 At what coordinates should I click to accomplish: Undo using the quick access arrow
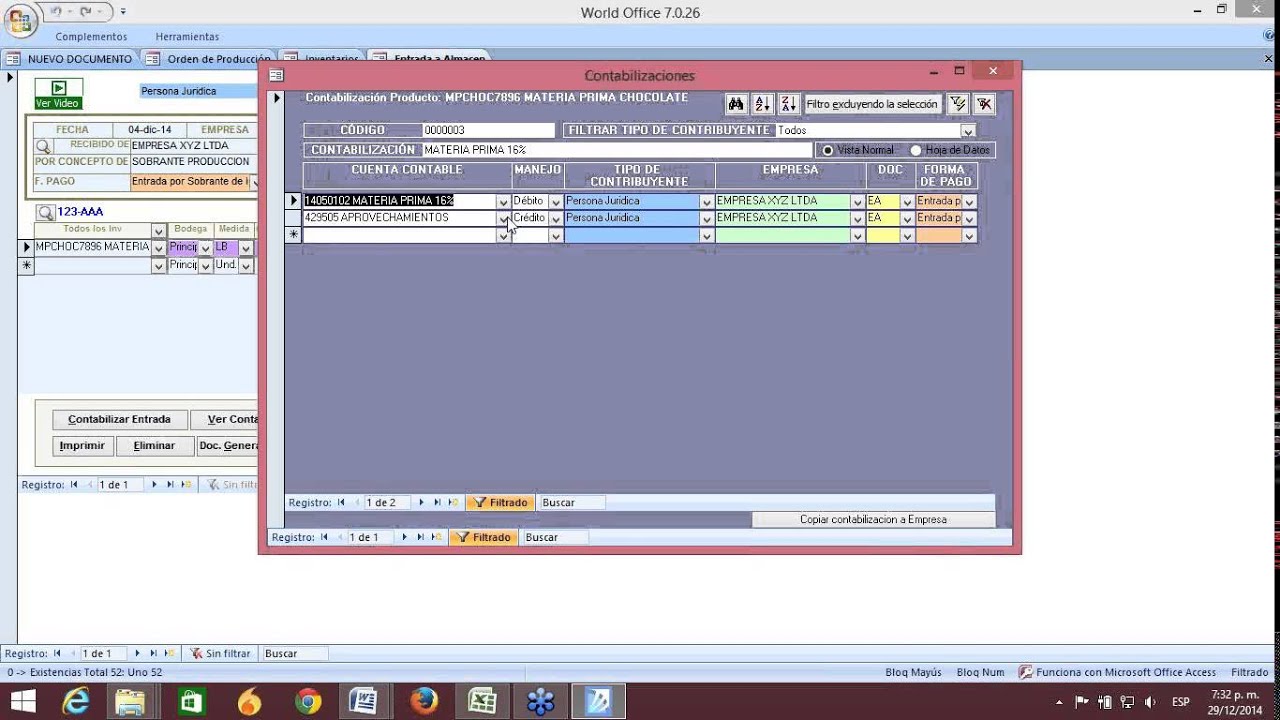pyautogui.click(x=56, y=12)
